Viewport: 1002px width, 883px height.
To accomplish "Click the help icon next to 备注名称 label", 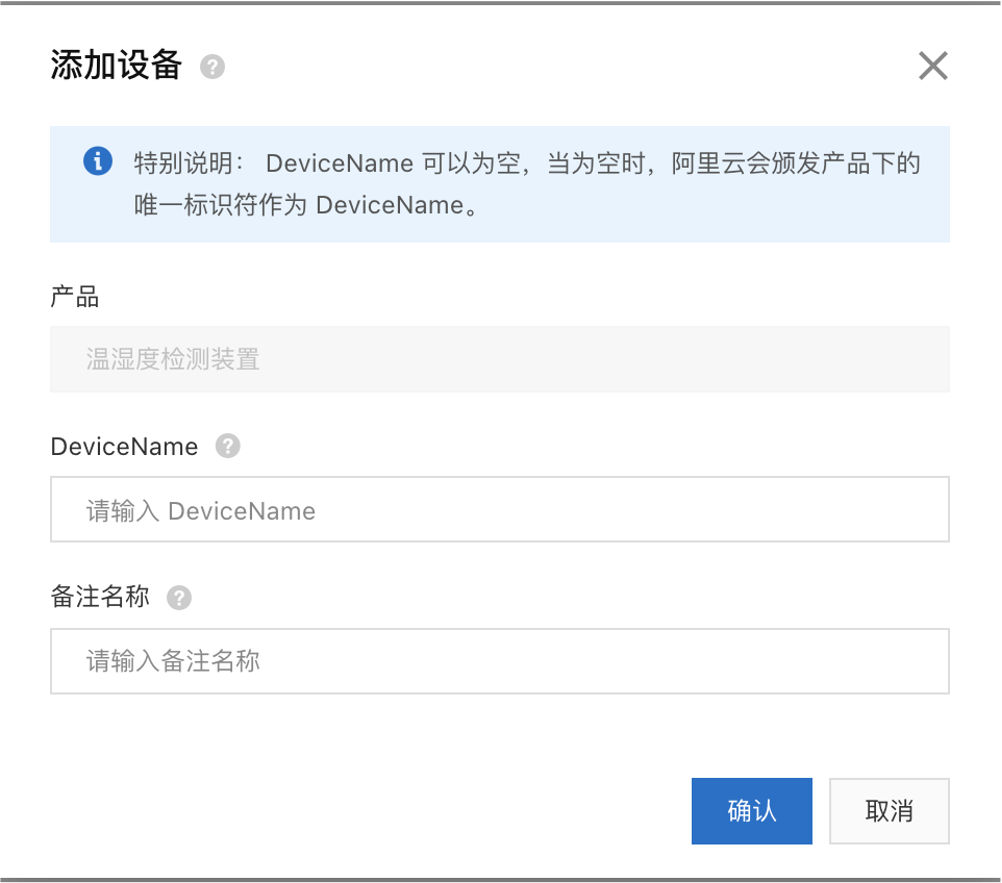I will 179,597.
